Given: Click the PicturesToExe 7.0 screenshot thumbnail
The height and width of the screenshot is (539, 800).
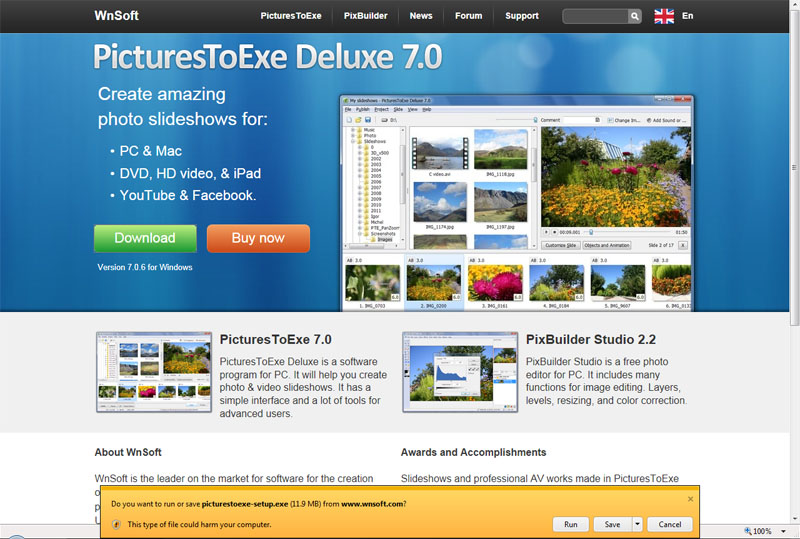Looking at the screenshot, I should 154,372.
